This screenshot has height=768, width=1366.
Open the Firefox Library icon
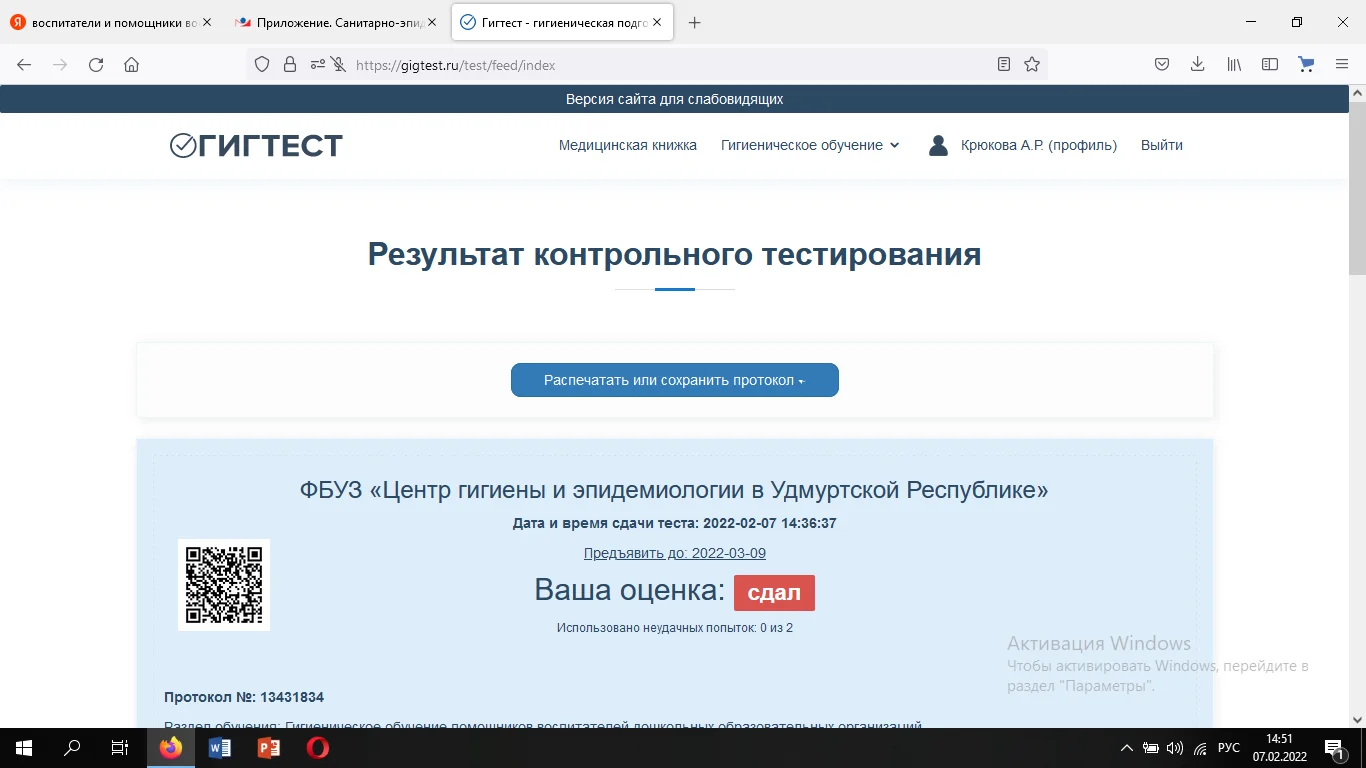point(1233,63)
